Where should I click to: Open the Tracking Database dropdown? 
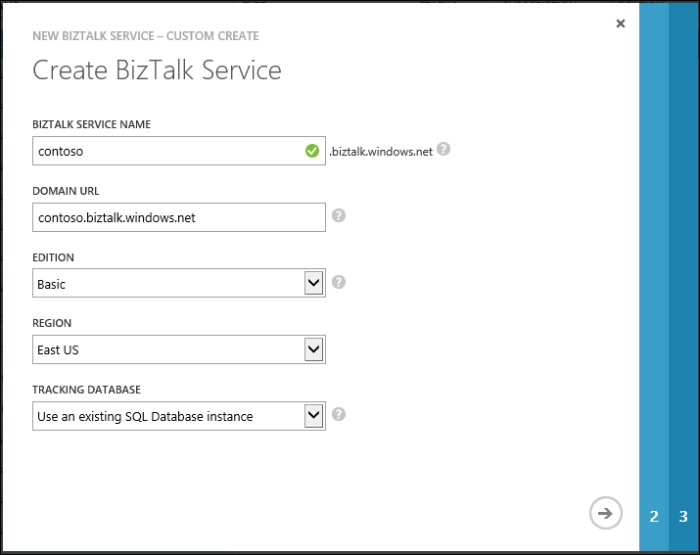(x=179, y=416)
